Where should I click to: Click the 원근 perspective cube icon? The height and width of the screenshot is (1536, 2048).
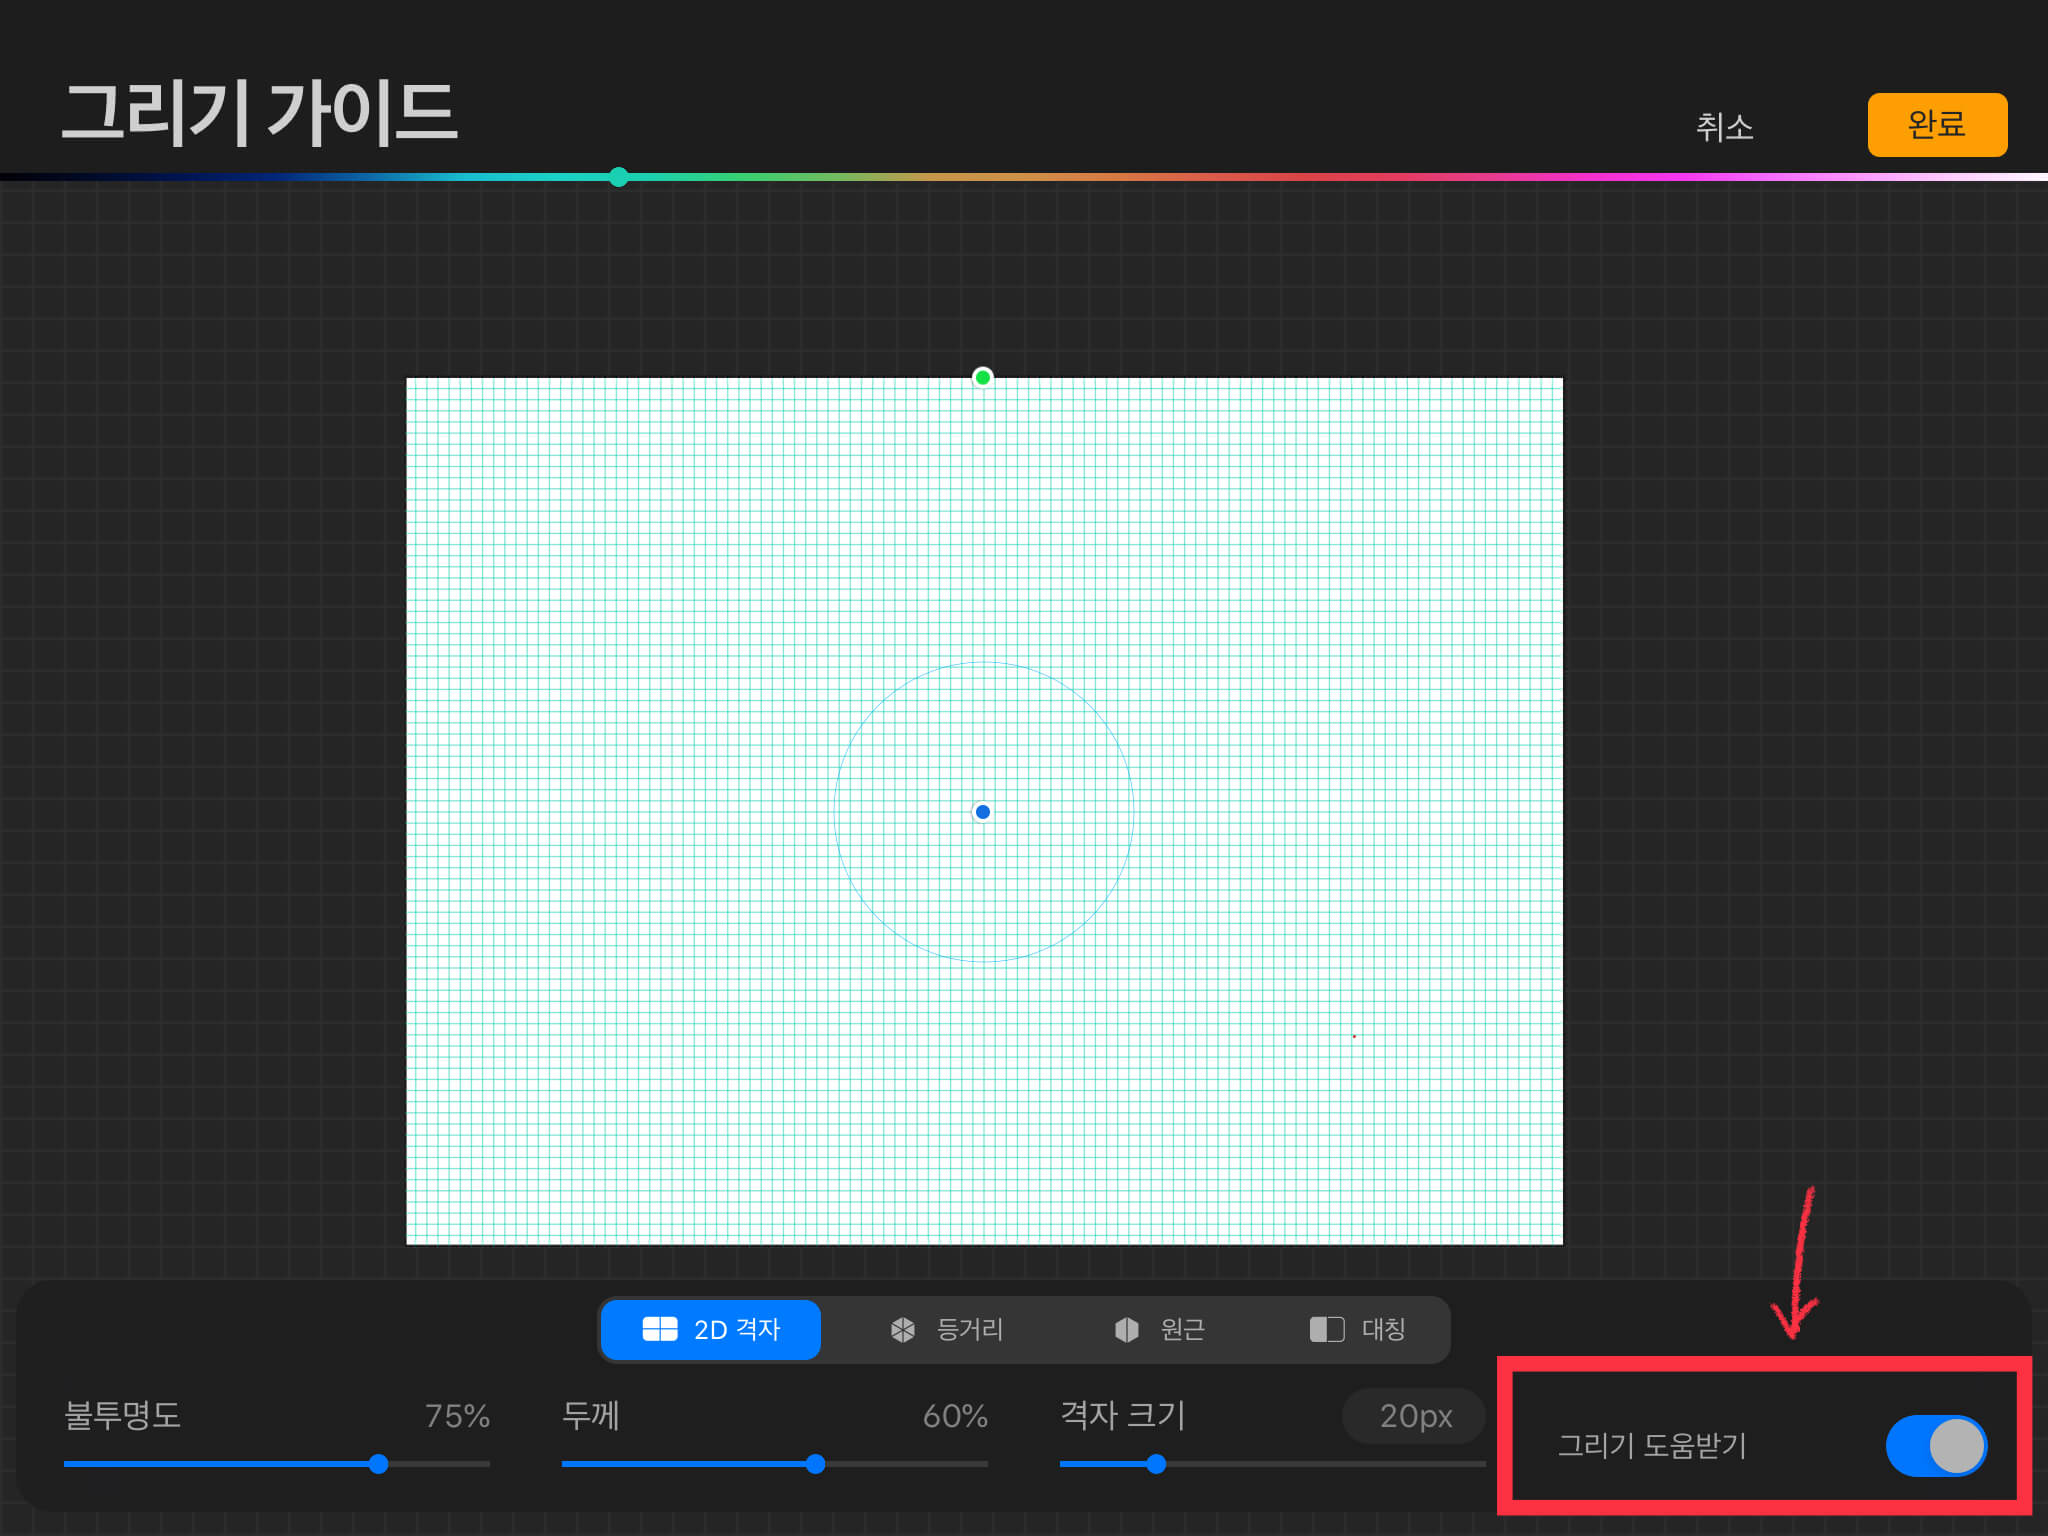click(x=1127, y=1329)
